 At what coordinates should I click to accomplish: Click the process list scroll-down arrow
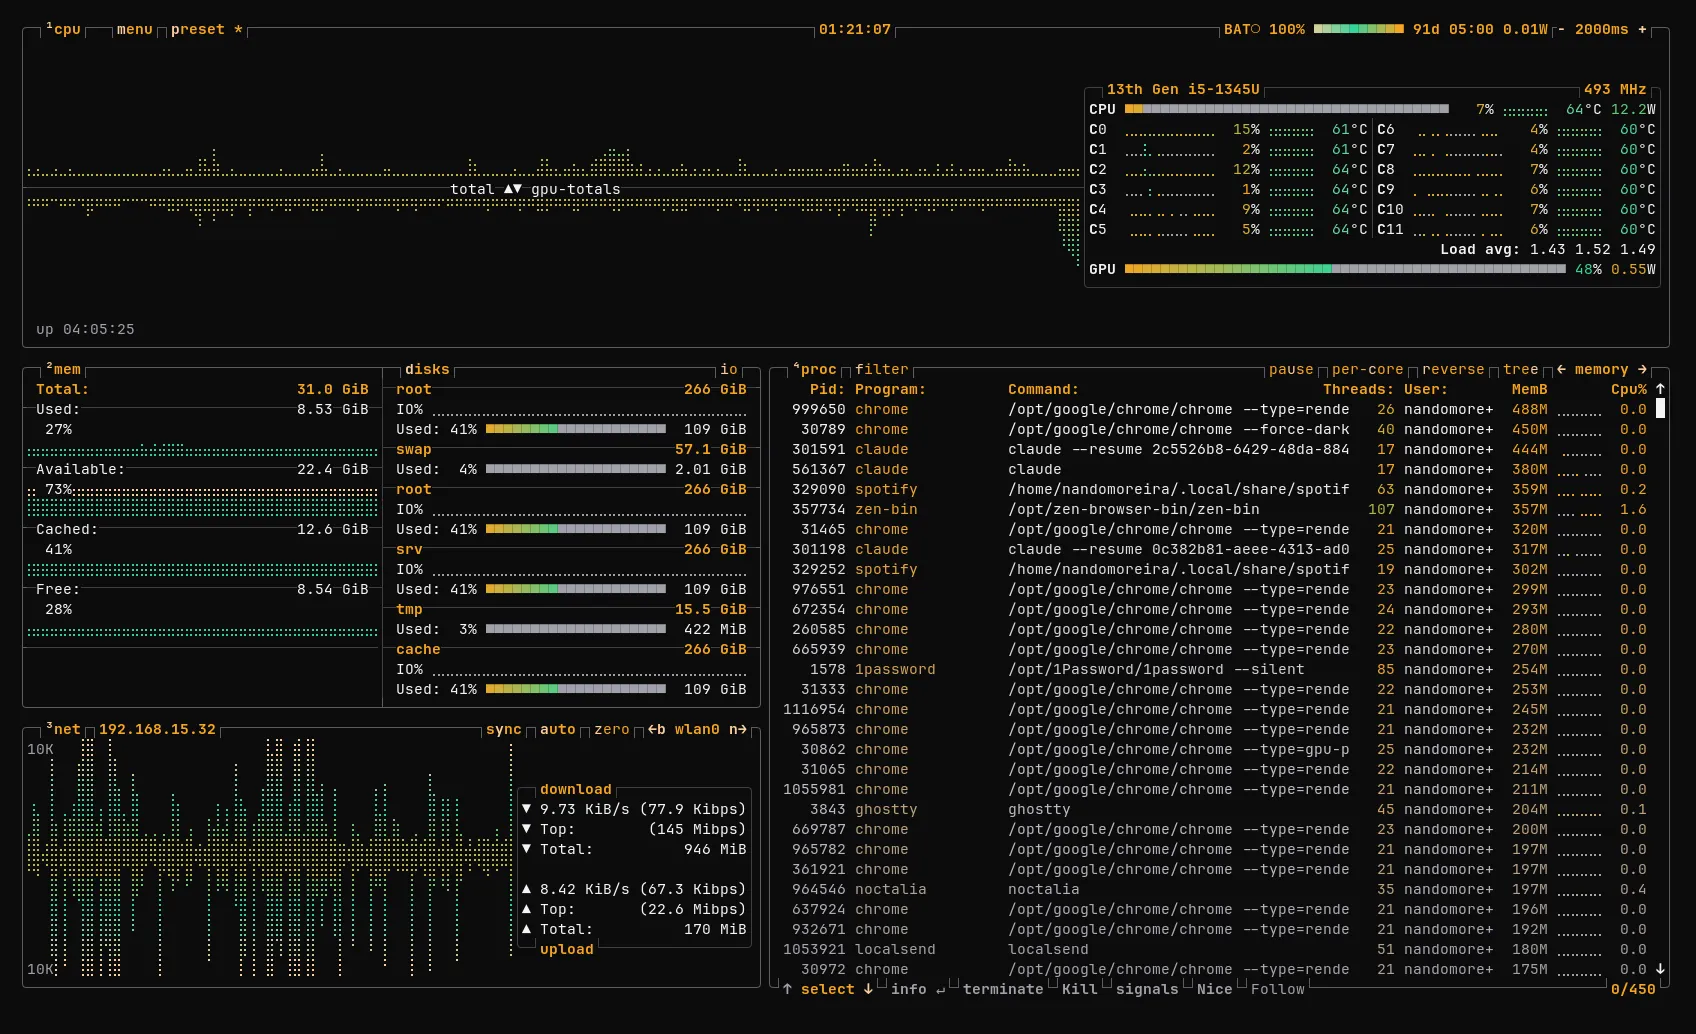pos(1660,969)
